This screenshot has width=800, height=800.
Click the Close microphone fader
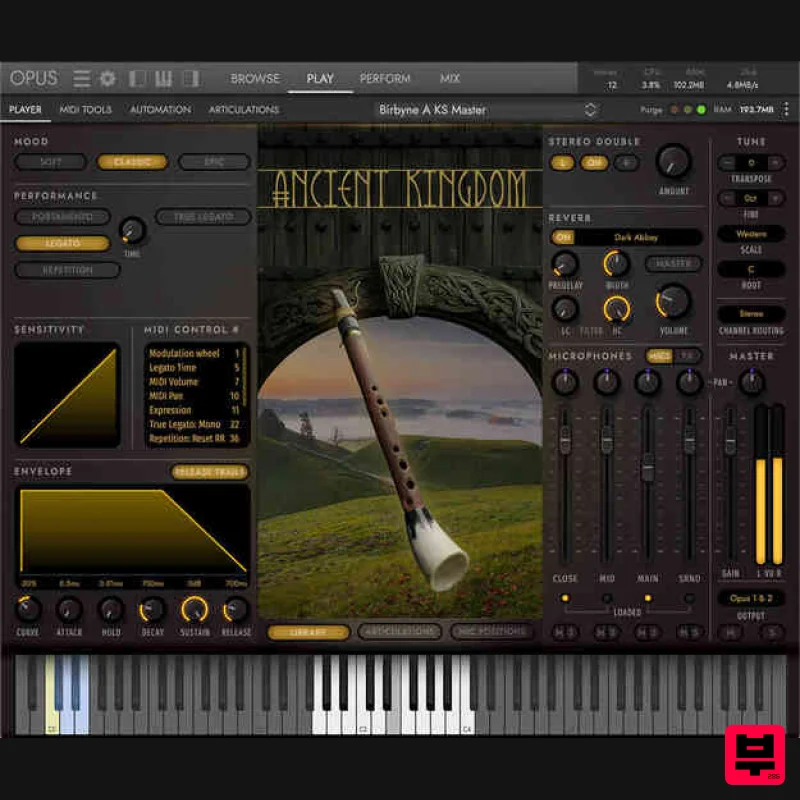(x=565, y=440)
